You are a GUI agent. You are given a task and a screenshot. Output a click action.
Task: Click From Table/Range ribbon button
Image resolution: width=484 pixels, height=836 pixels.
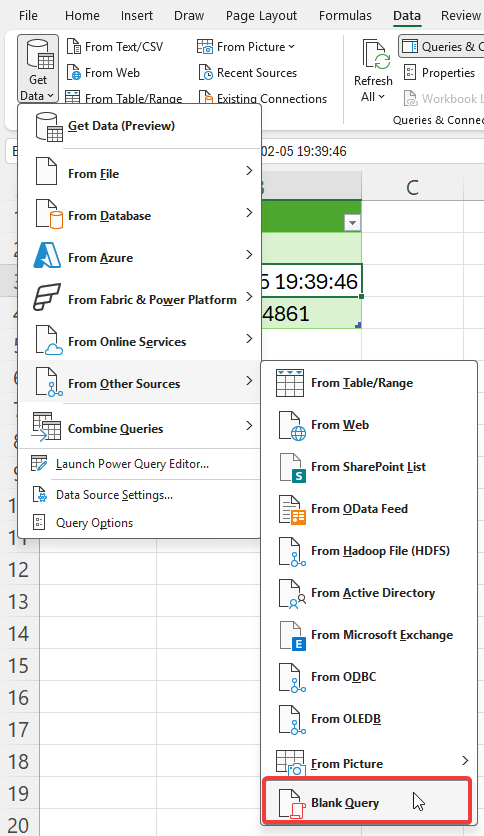click(124, 98)
